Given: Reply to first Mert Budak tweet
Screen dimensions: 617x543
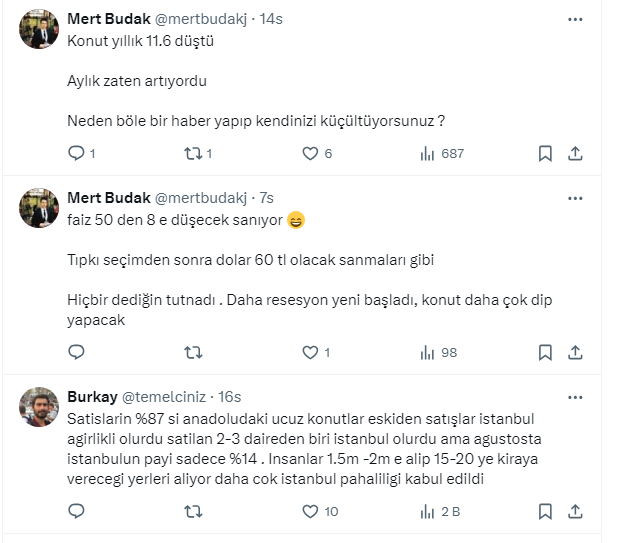Looking at the screenshot, I should coord(77,154).
